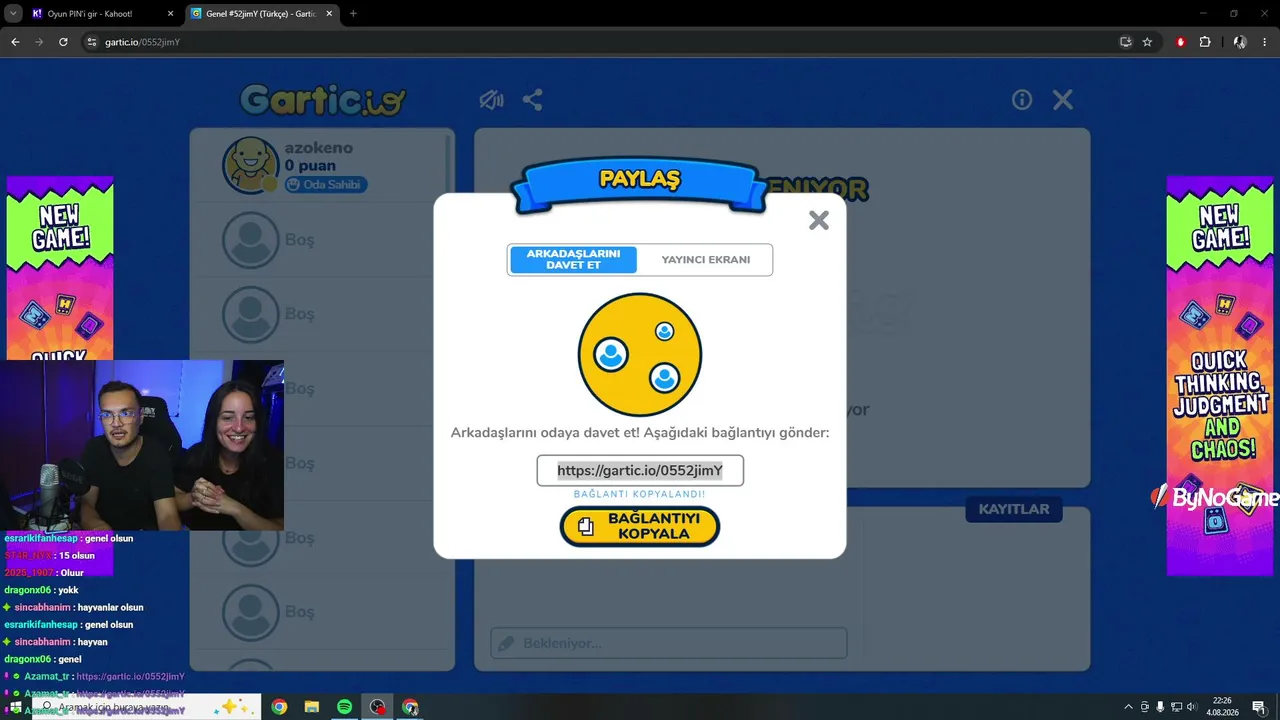Go back to the previous page
Viewport: 1280px width, 720px height.
point(15,42)
